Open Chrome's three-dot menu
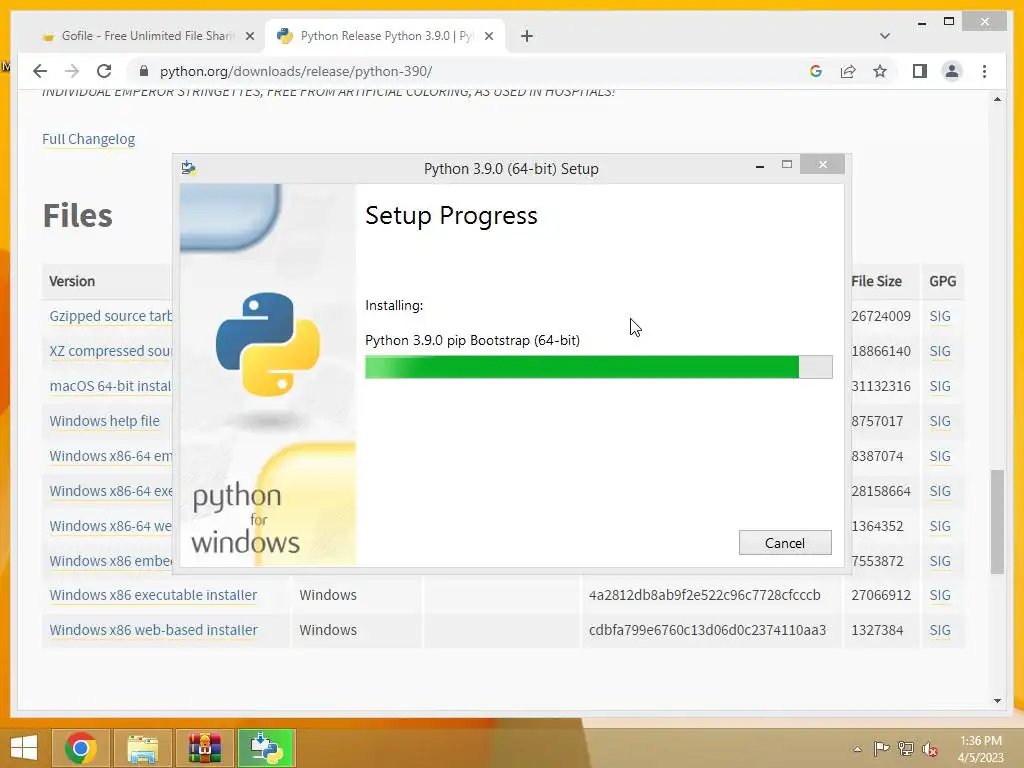Viewport: 1024px width, 768px height. (x=984, y=71)
